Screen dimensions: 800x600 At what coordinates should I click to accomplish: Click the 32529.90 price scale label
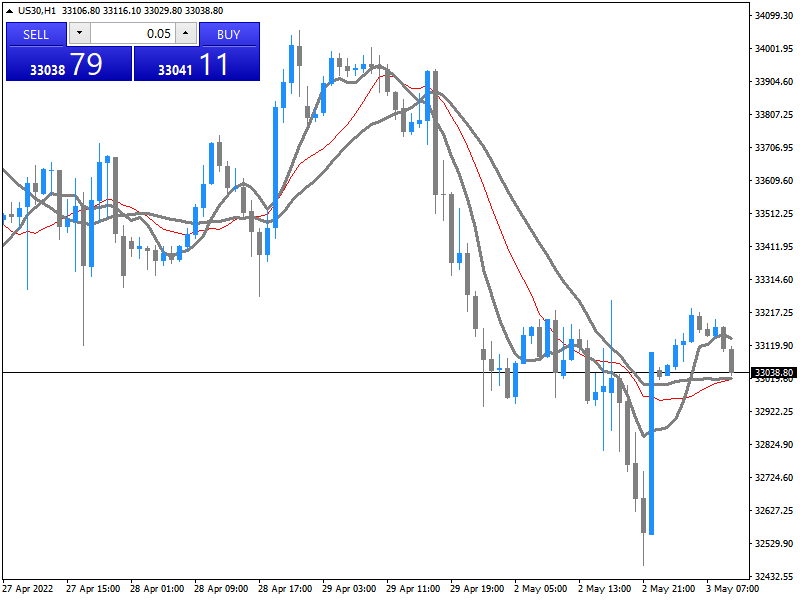pyautogui.click(x=774, y=544)
